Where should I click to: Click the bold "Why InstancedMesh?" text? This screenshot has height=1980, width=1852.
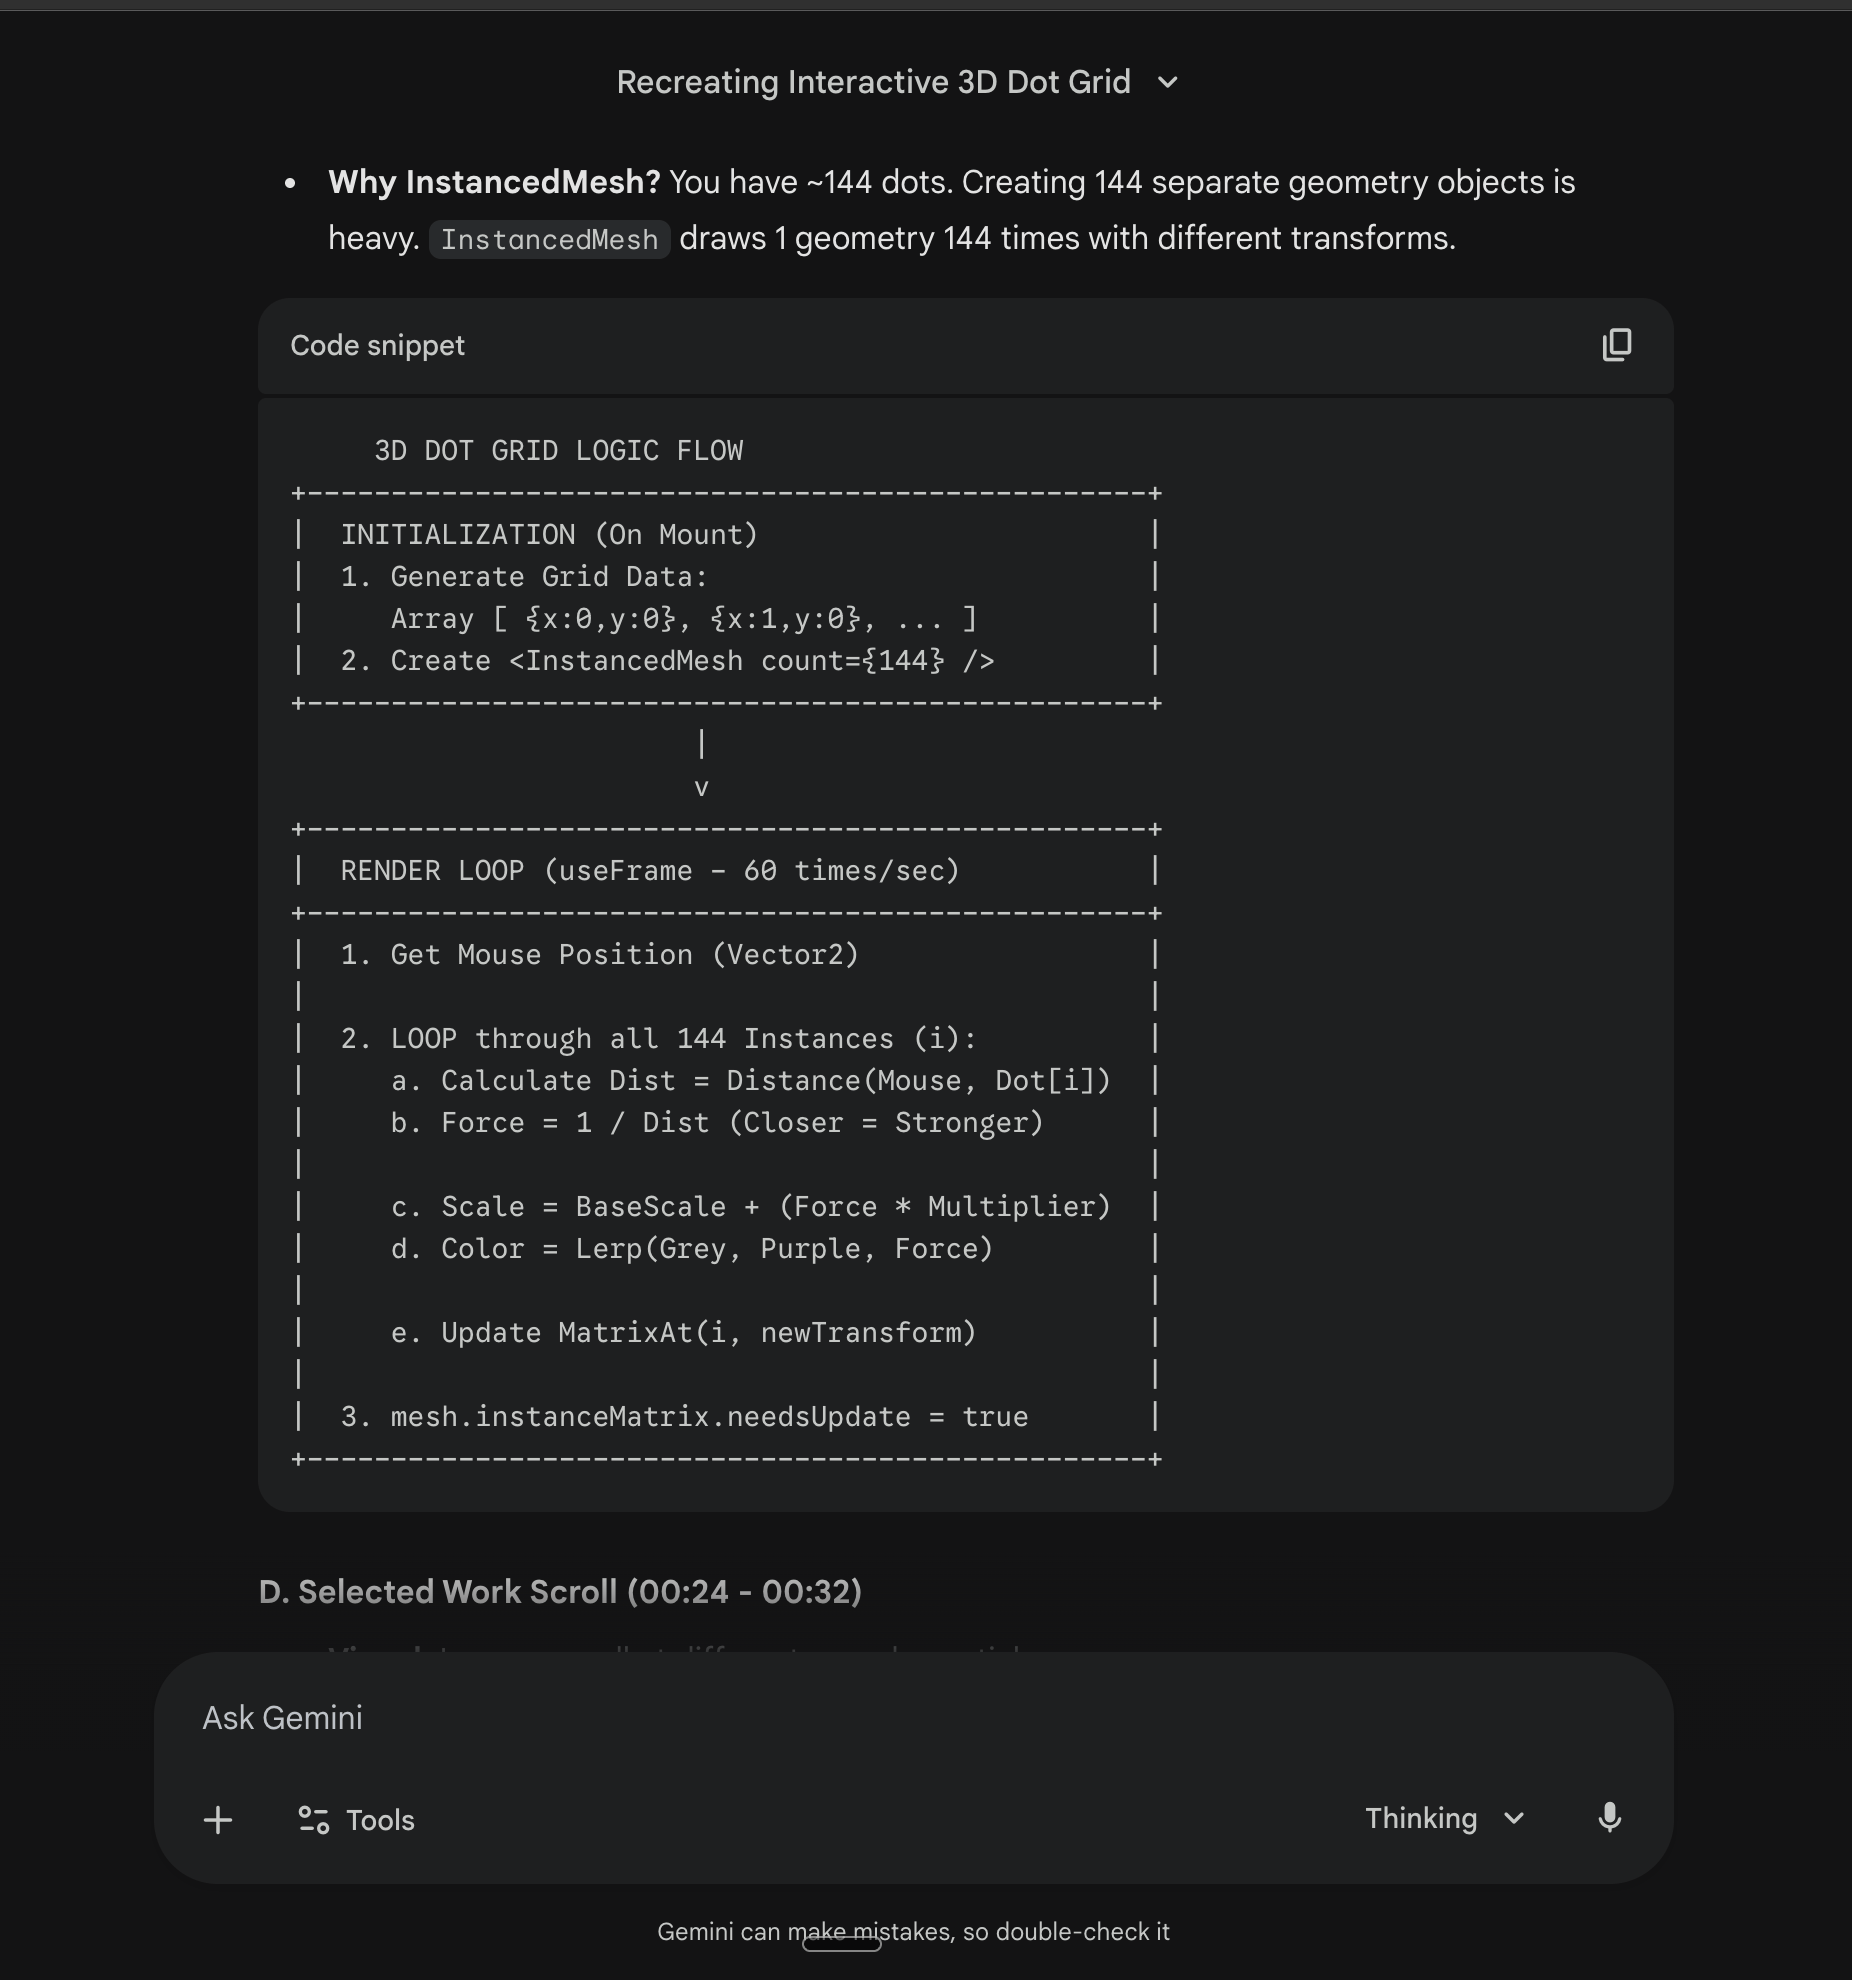coord(494,182)
